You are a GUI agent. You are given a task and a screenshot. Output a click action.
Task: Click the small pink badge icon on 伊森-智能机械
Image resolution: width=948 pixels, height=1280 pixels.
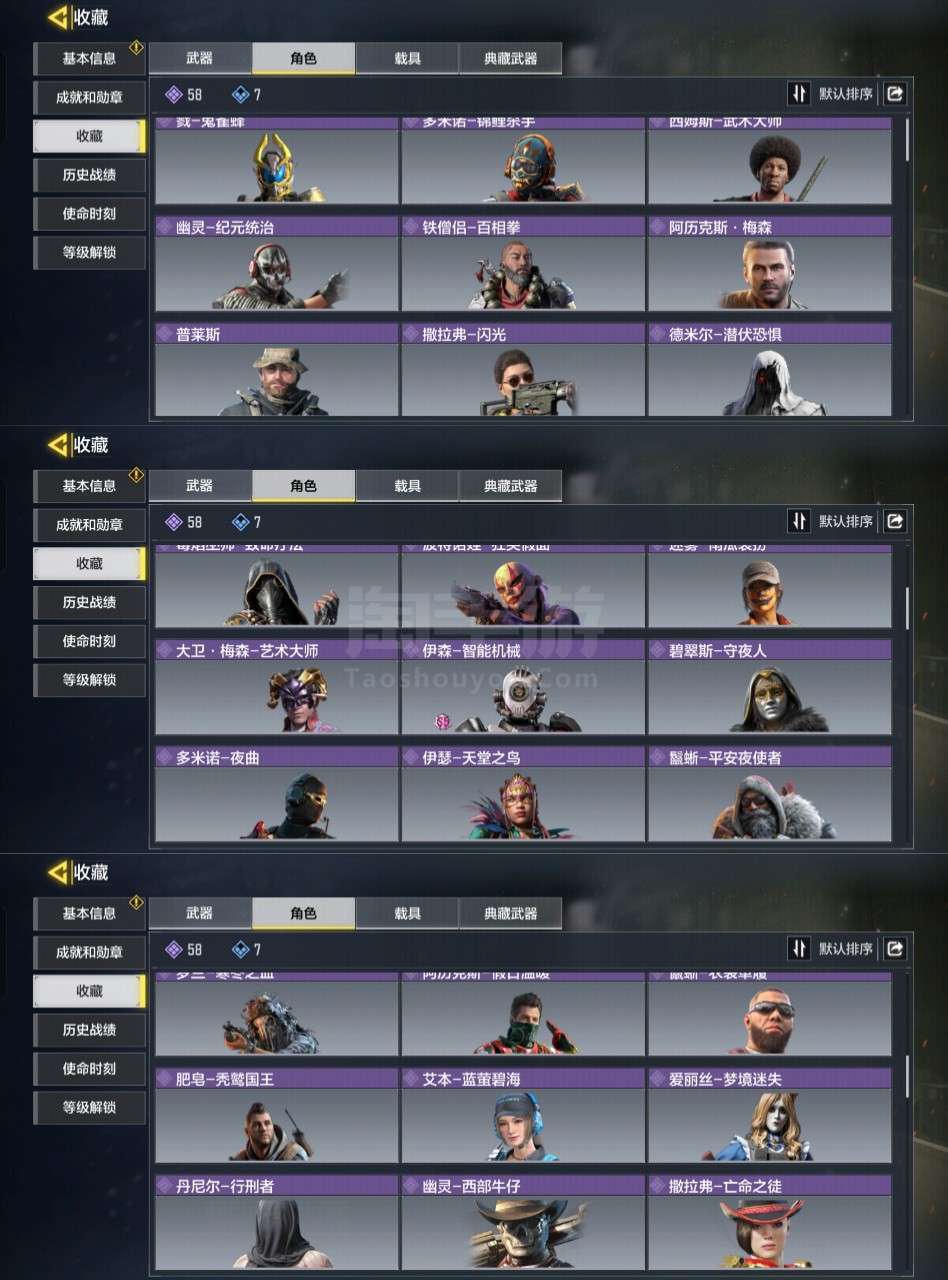click(x=442, y=720)
